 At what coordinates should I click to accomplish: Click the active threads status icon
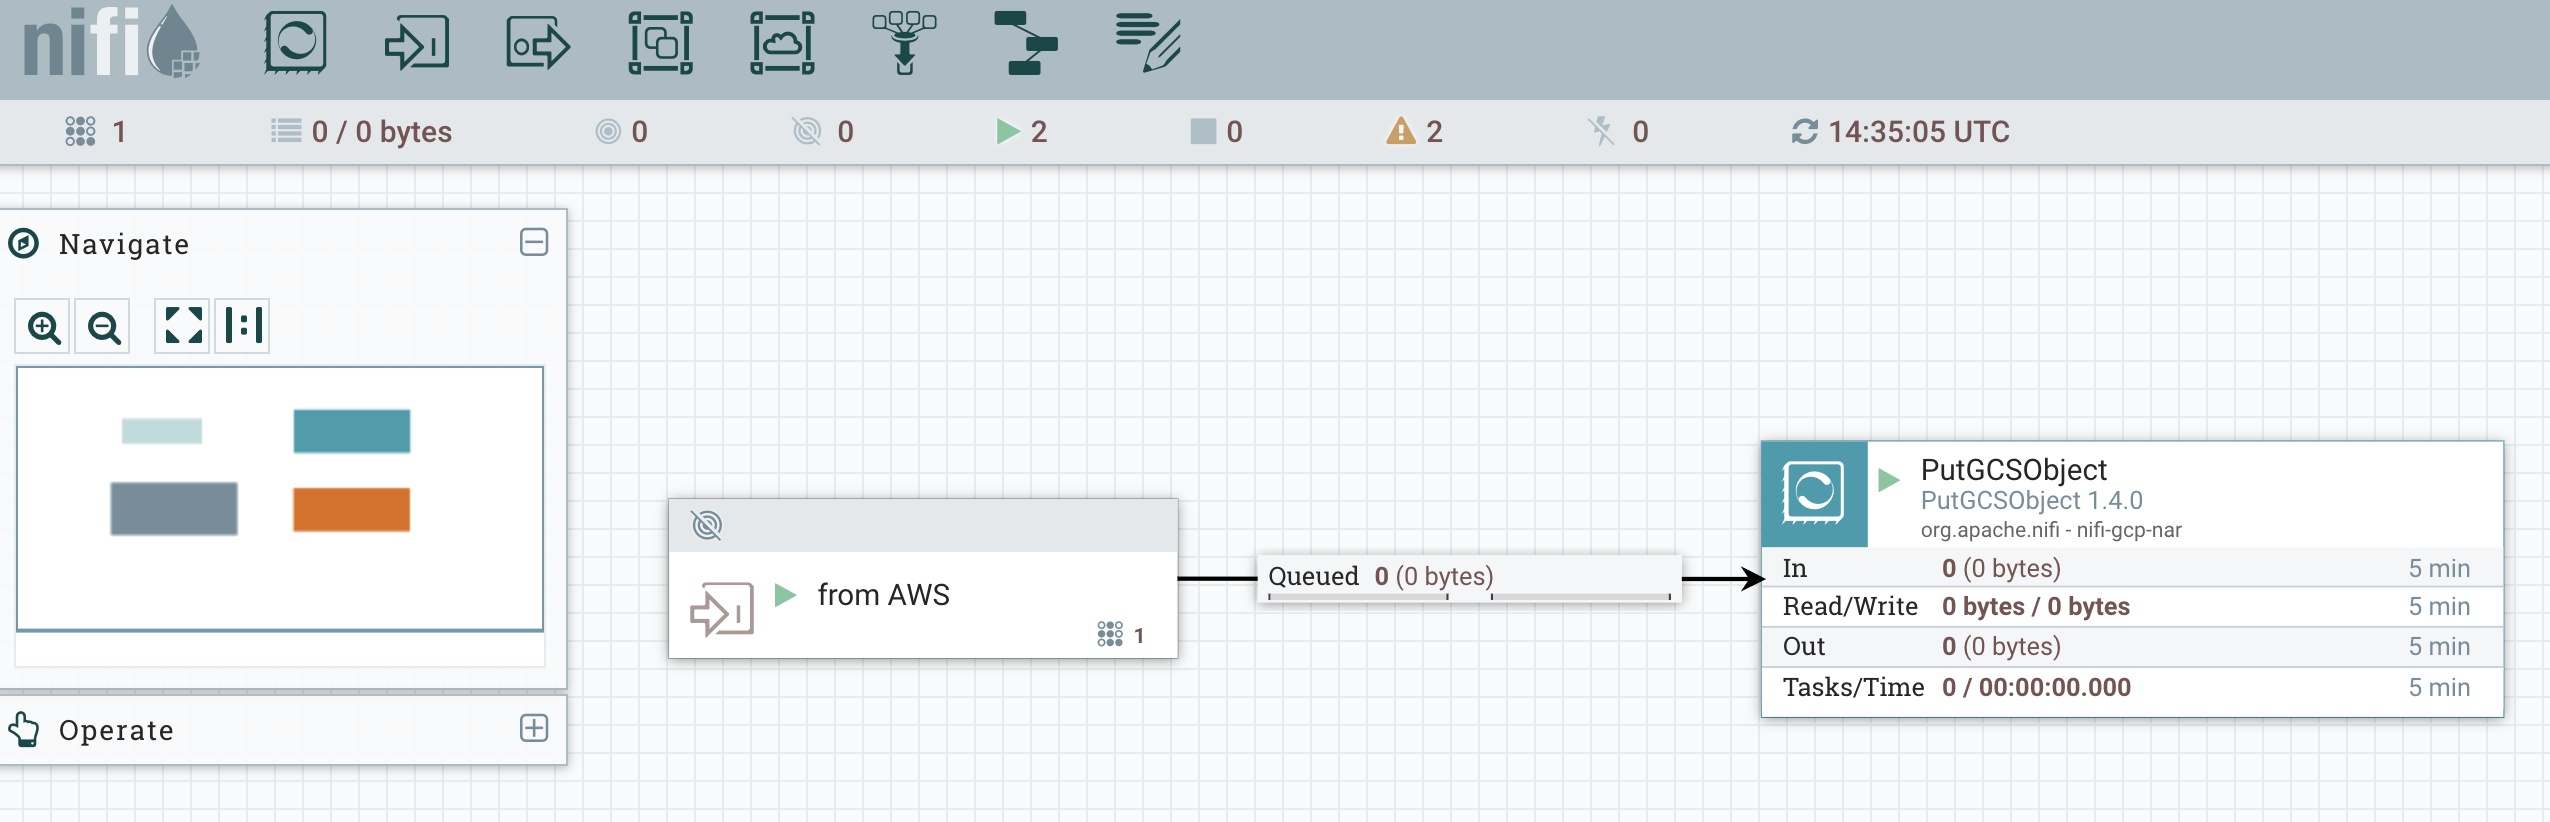click(x=80, y=131)
